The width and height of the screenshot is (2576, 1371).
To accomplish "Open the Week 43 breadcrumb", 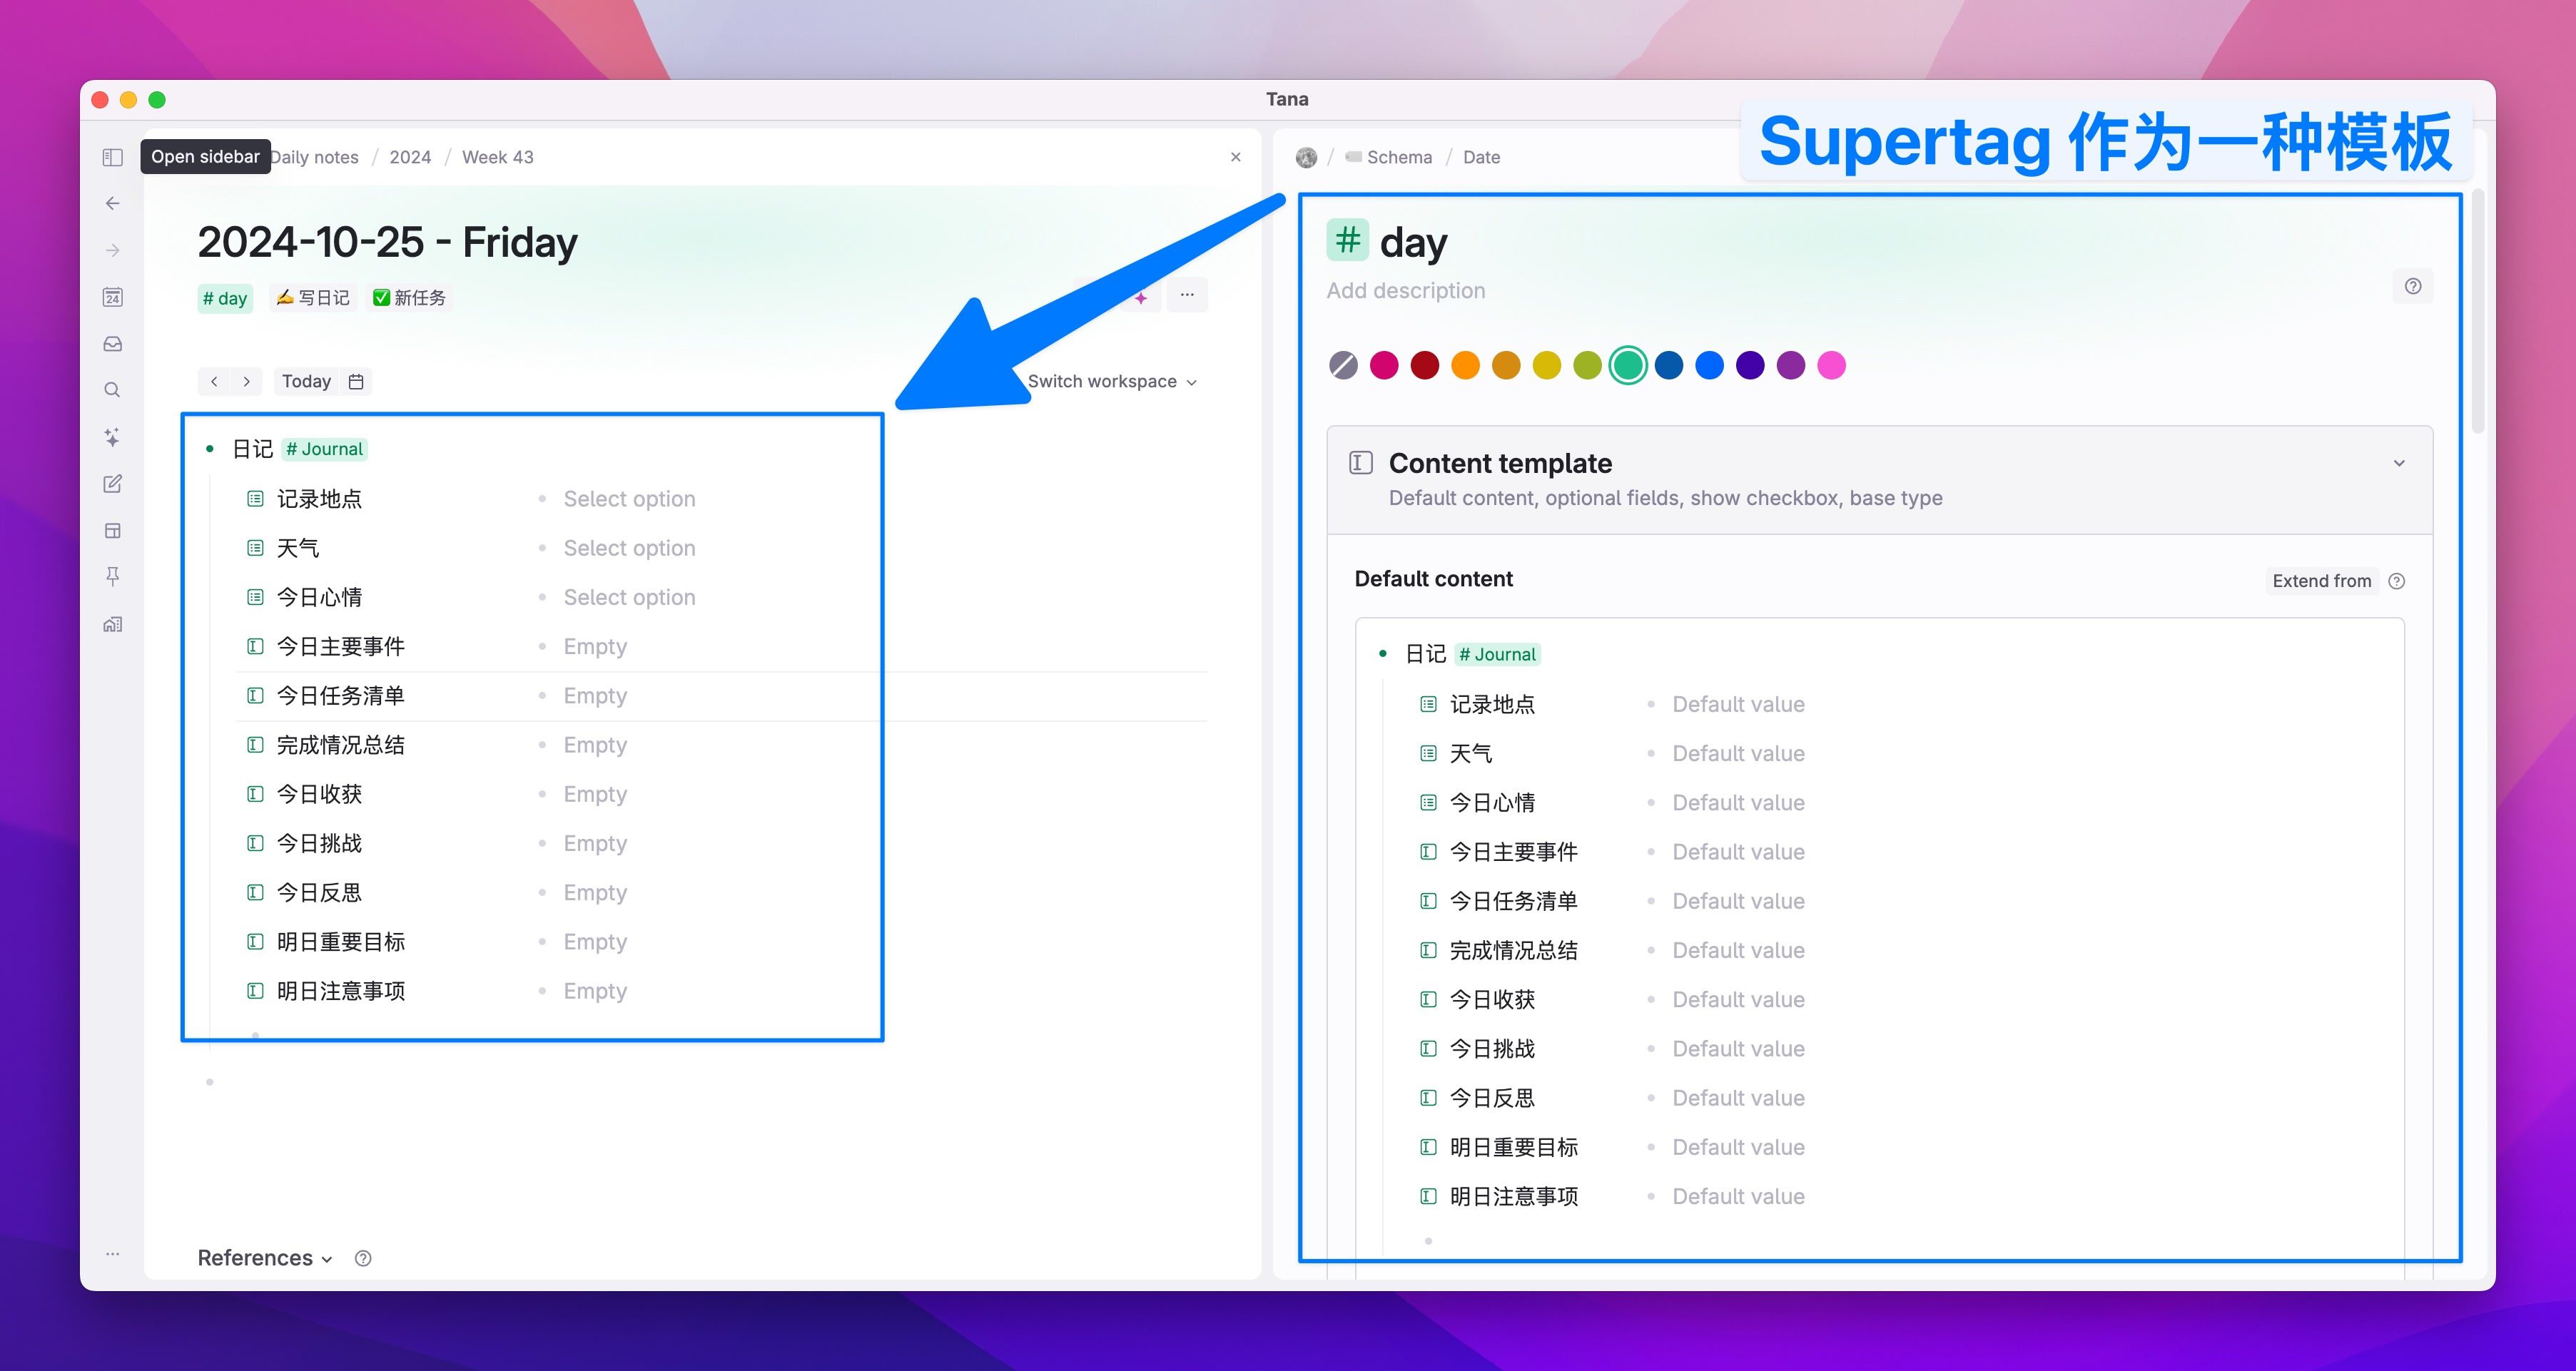I will tap(497, 157).
